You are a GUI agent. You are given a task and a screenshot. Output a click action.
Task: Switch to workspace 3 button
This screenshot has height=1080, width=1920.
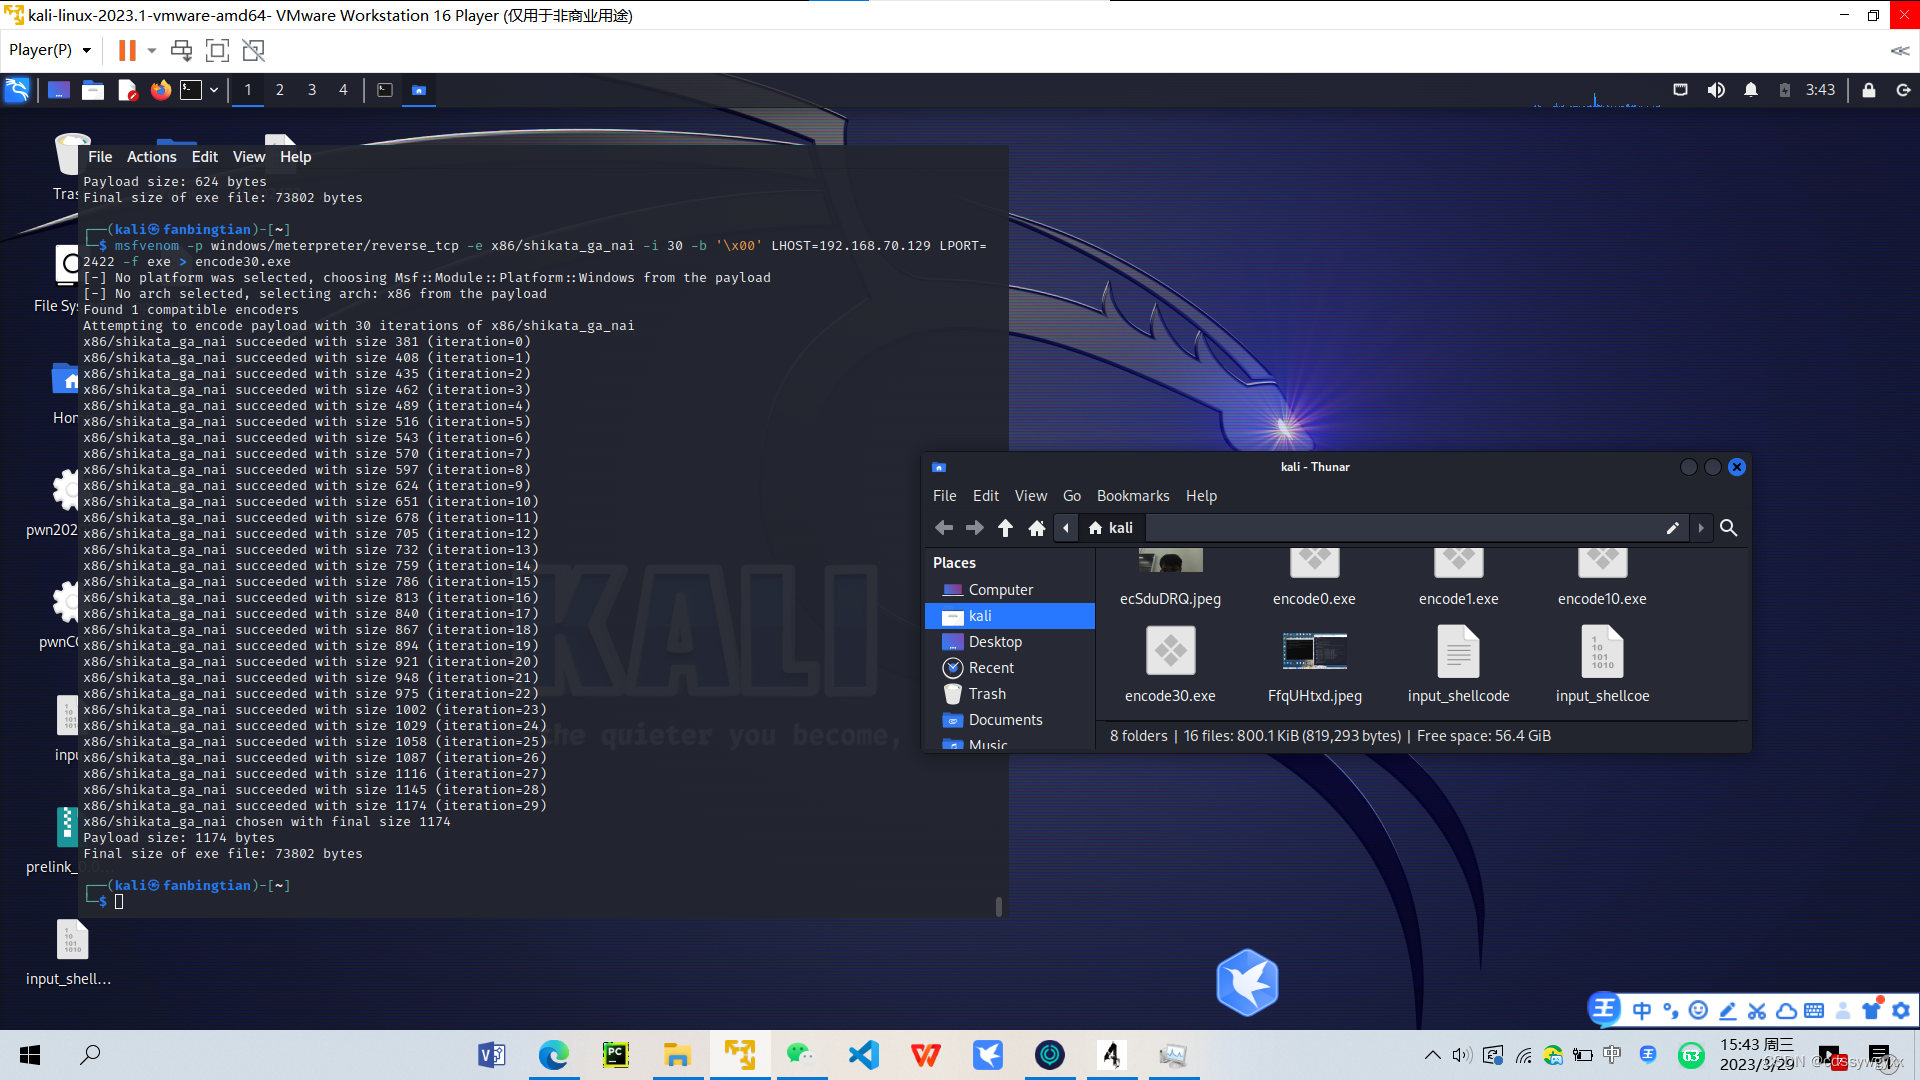pyautogui.click(x=312, y=90)
